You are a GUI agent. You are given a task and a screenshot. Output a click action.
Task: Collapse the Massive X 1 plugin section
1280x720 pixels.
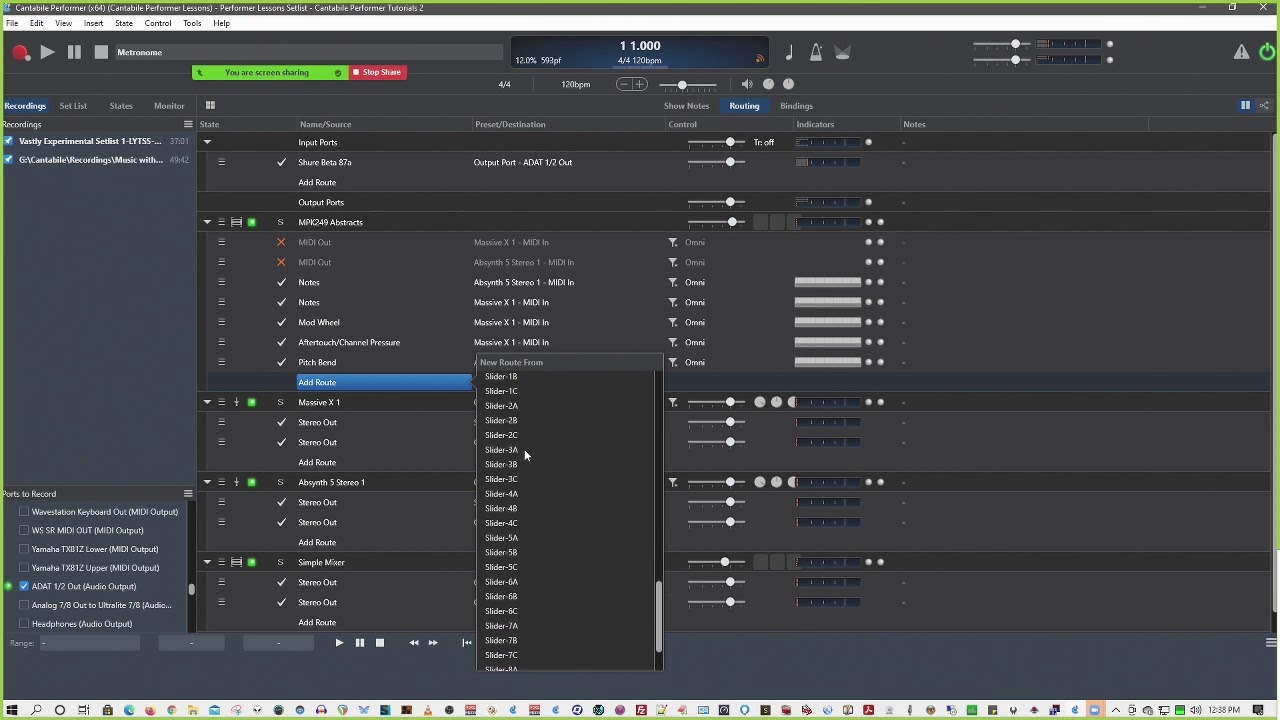207,402
